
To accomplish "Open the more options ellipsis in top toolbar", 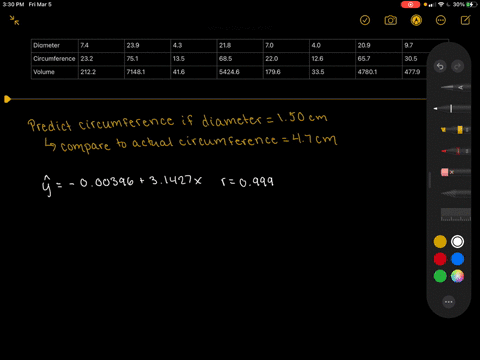I will 441,20.
